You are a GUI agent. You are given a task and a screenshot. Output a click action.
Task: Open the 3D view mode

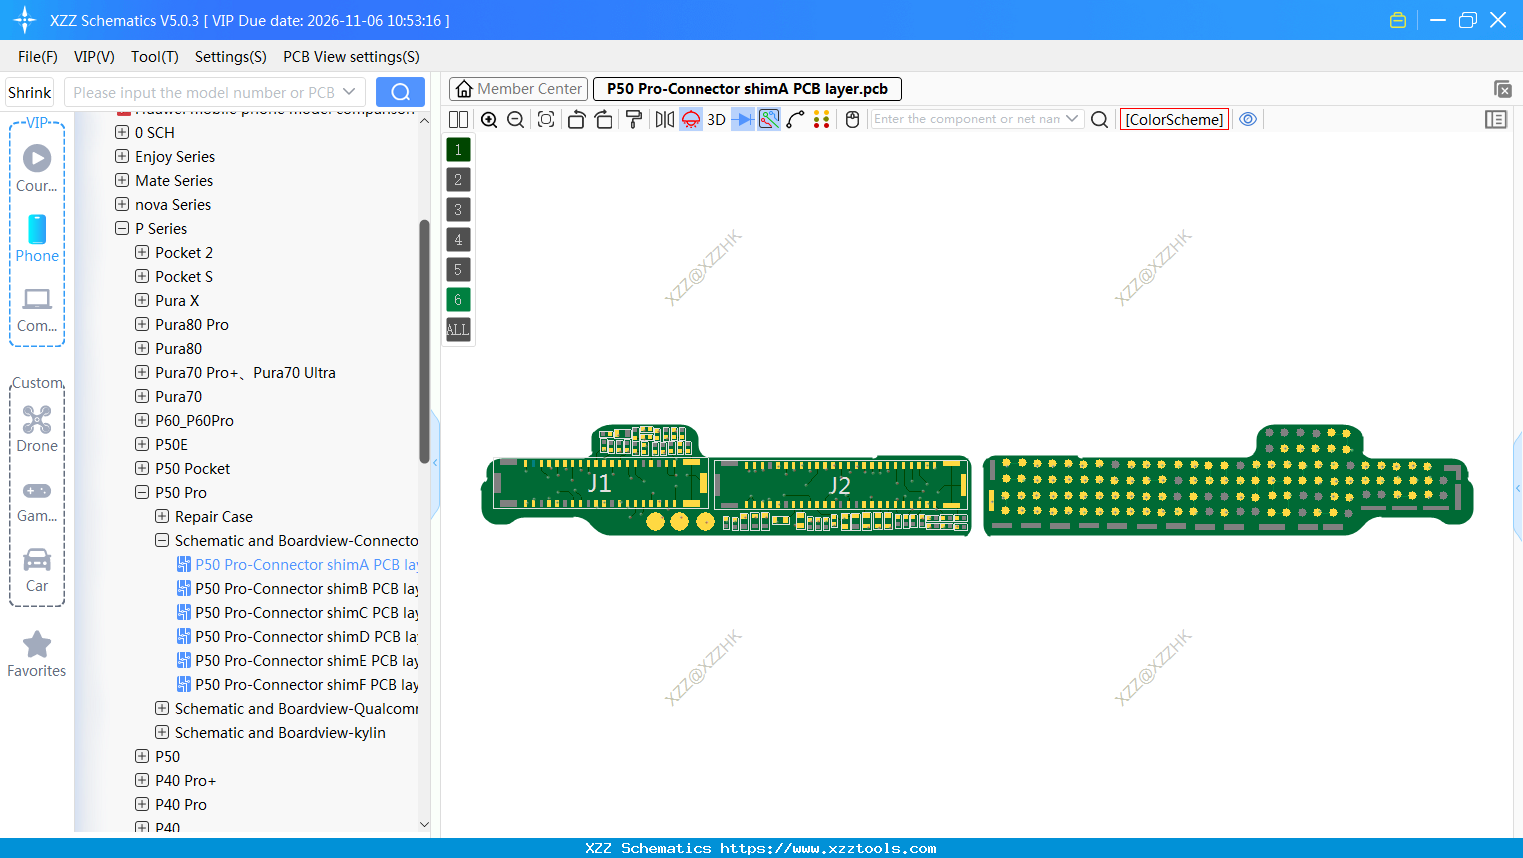pos(716,119)
